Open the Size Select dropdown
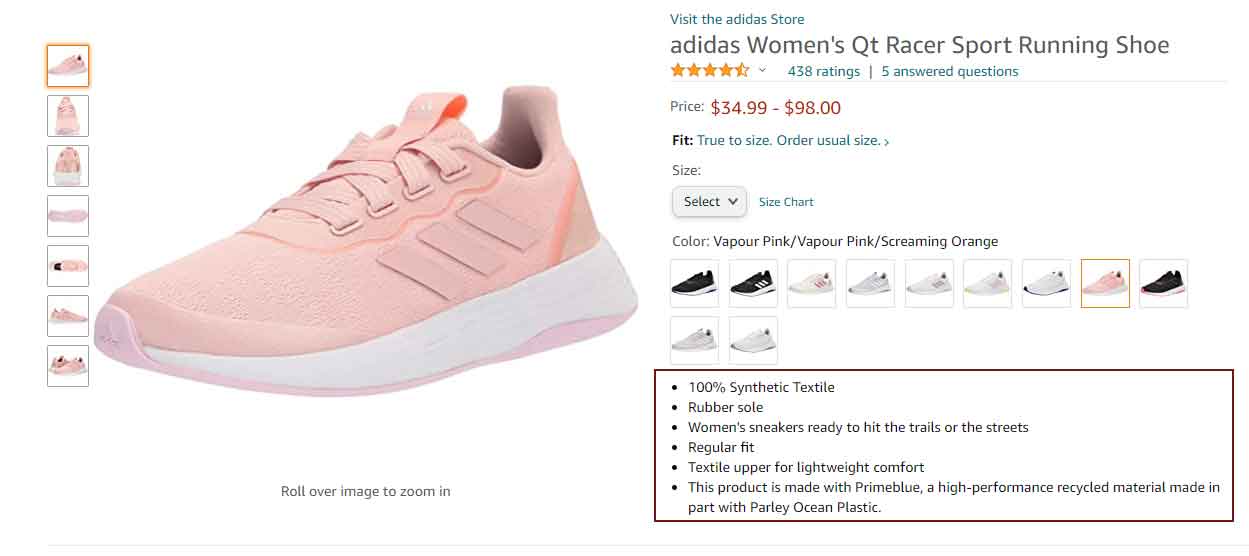 pyautogui.click(x=709, y=201)
